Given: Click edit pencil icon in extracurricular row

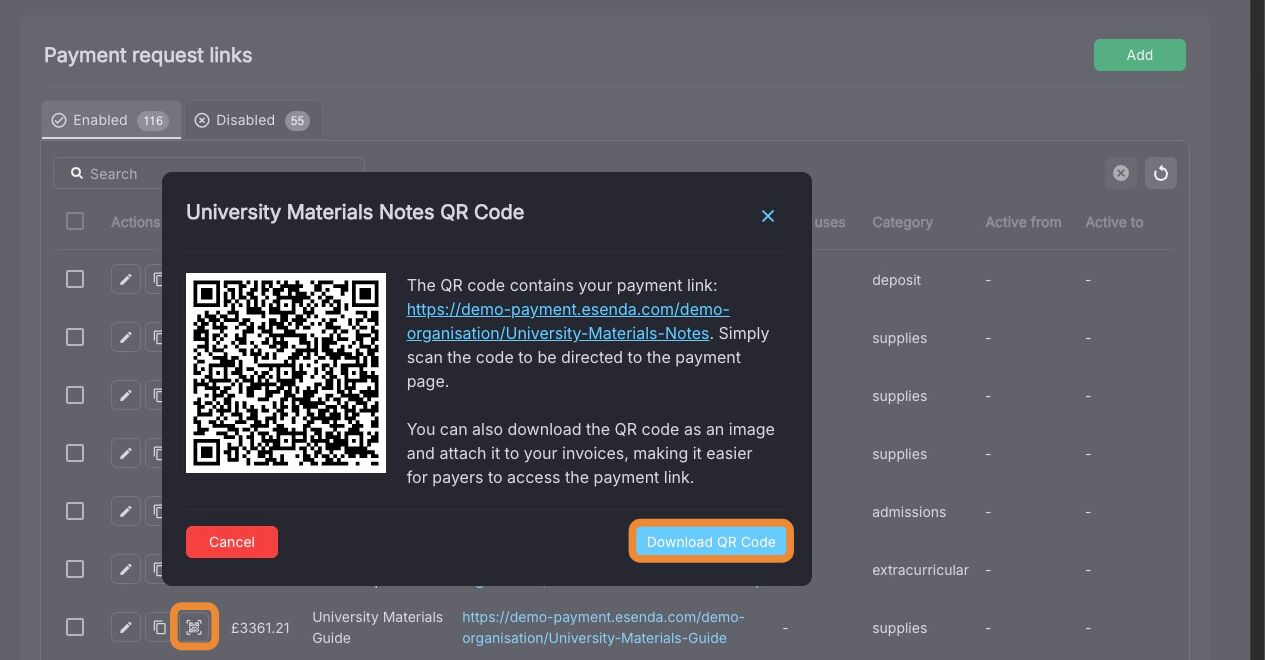Looking at the screenshot, I should tap(125, 569).
